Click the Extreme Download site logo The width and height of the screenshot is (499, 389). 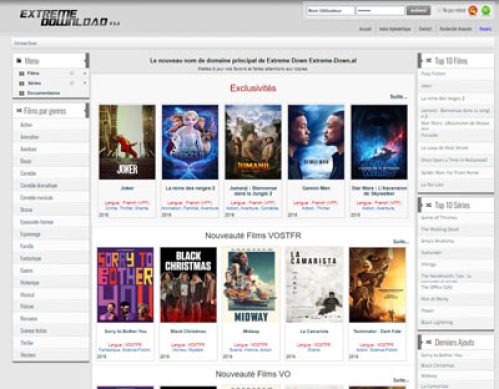click(x=69, y=18)
